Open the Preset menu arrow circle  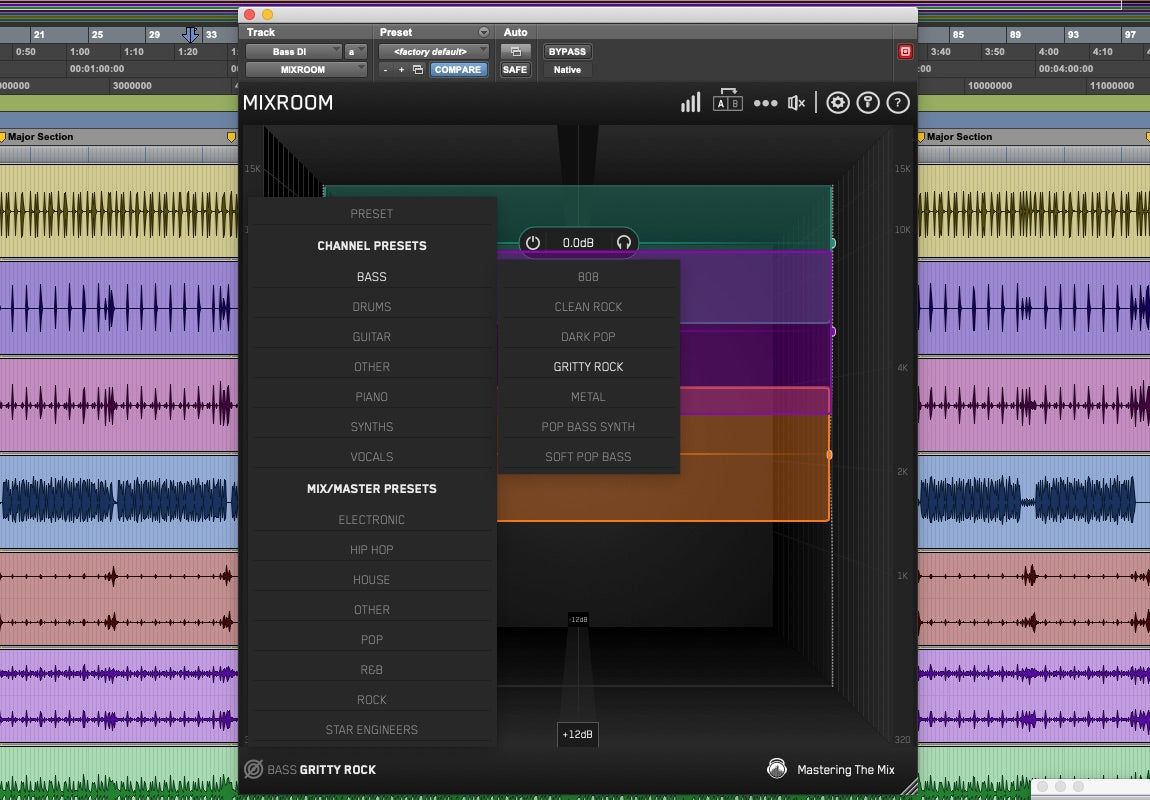[483, 32]
